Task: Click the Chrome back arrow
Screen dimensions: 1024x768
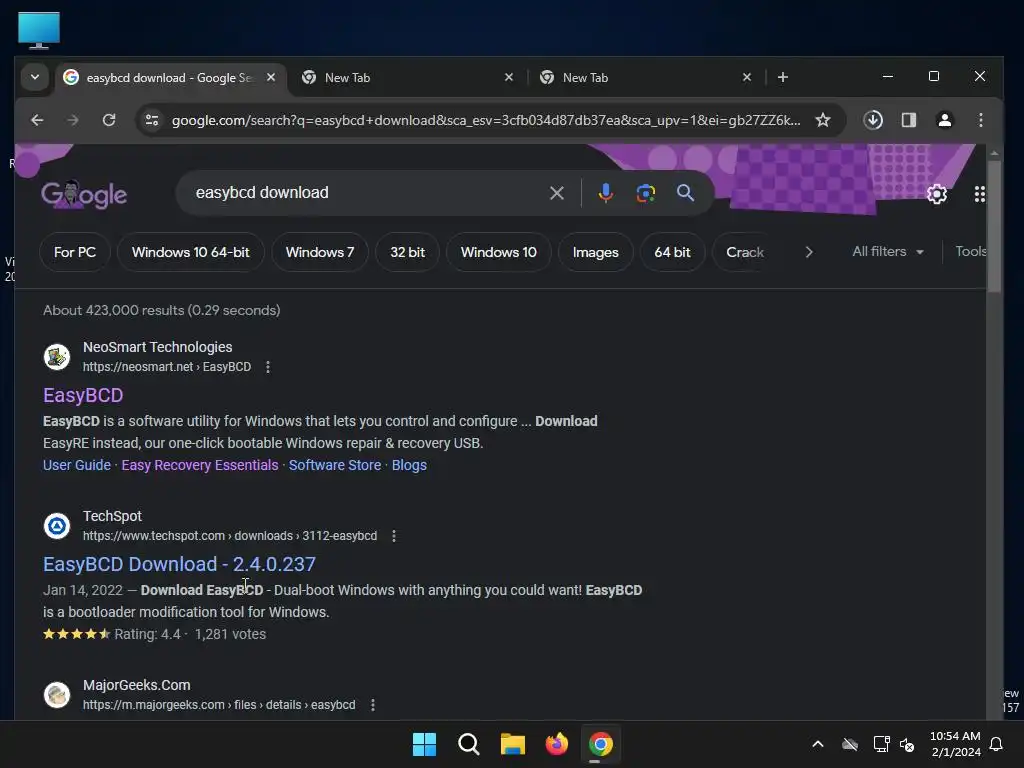Action: coord(37,120)
